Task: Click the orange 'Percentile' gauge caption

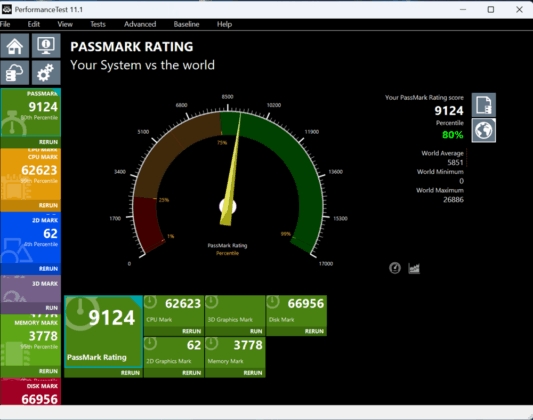Action: coord(227,253)
